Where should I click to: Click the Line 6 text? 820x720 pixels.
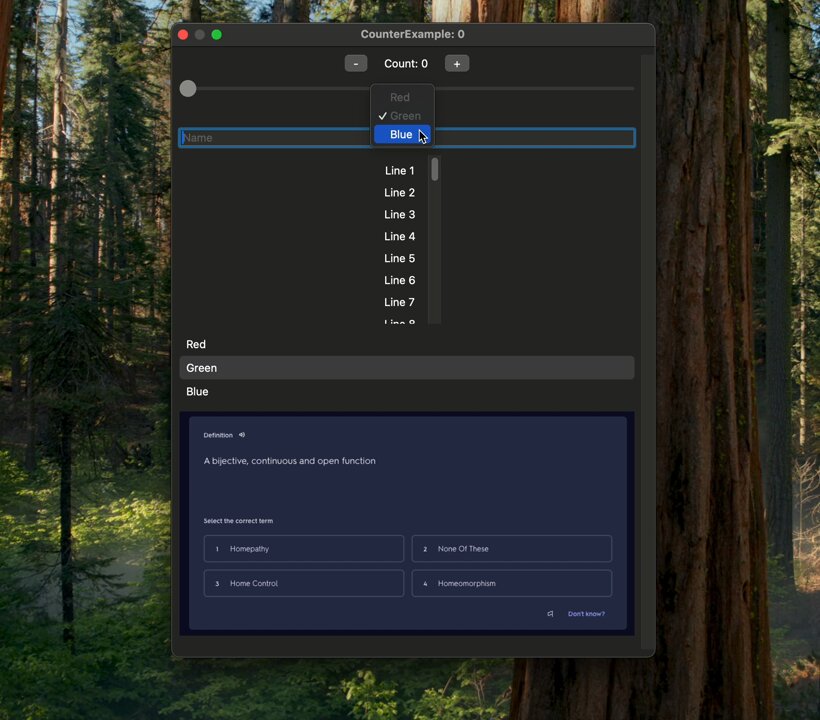pos(400,281)
